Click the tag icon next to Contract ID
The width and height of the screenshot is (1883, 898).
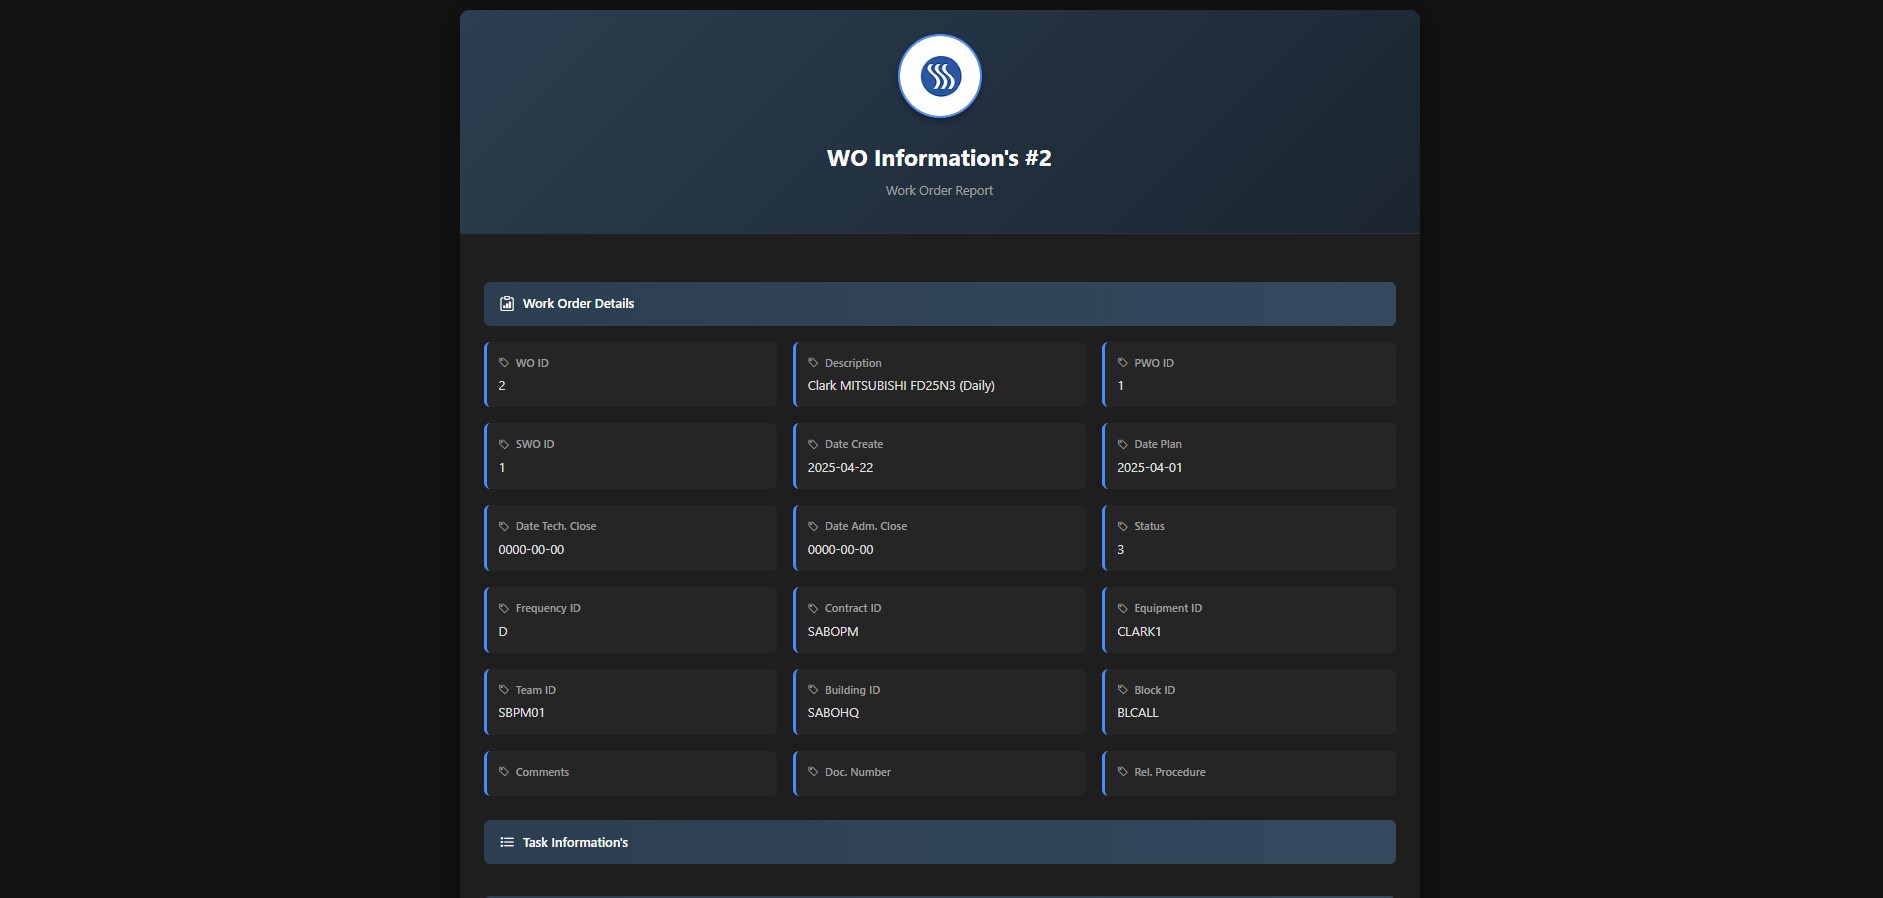tap(813, 608)
